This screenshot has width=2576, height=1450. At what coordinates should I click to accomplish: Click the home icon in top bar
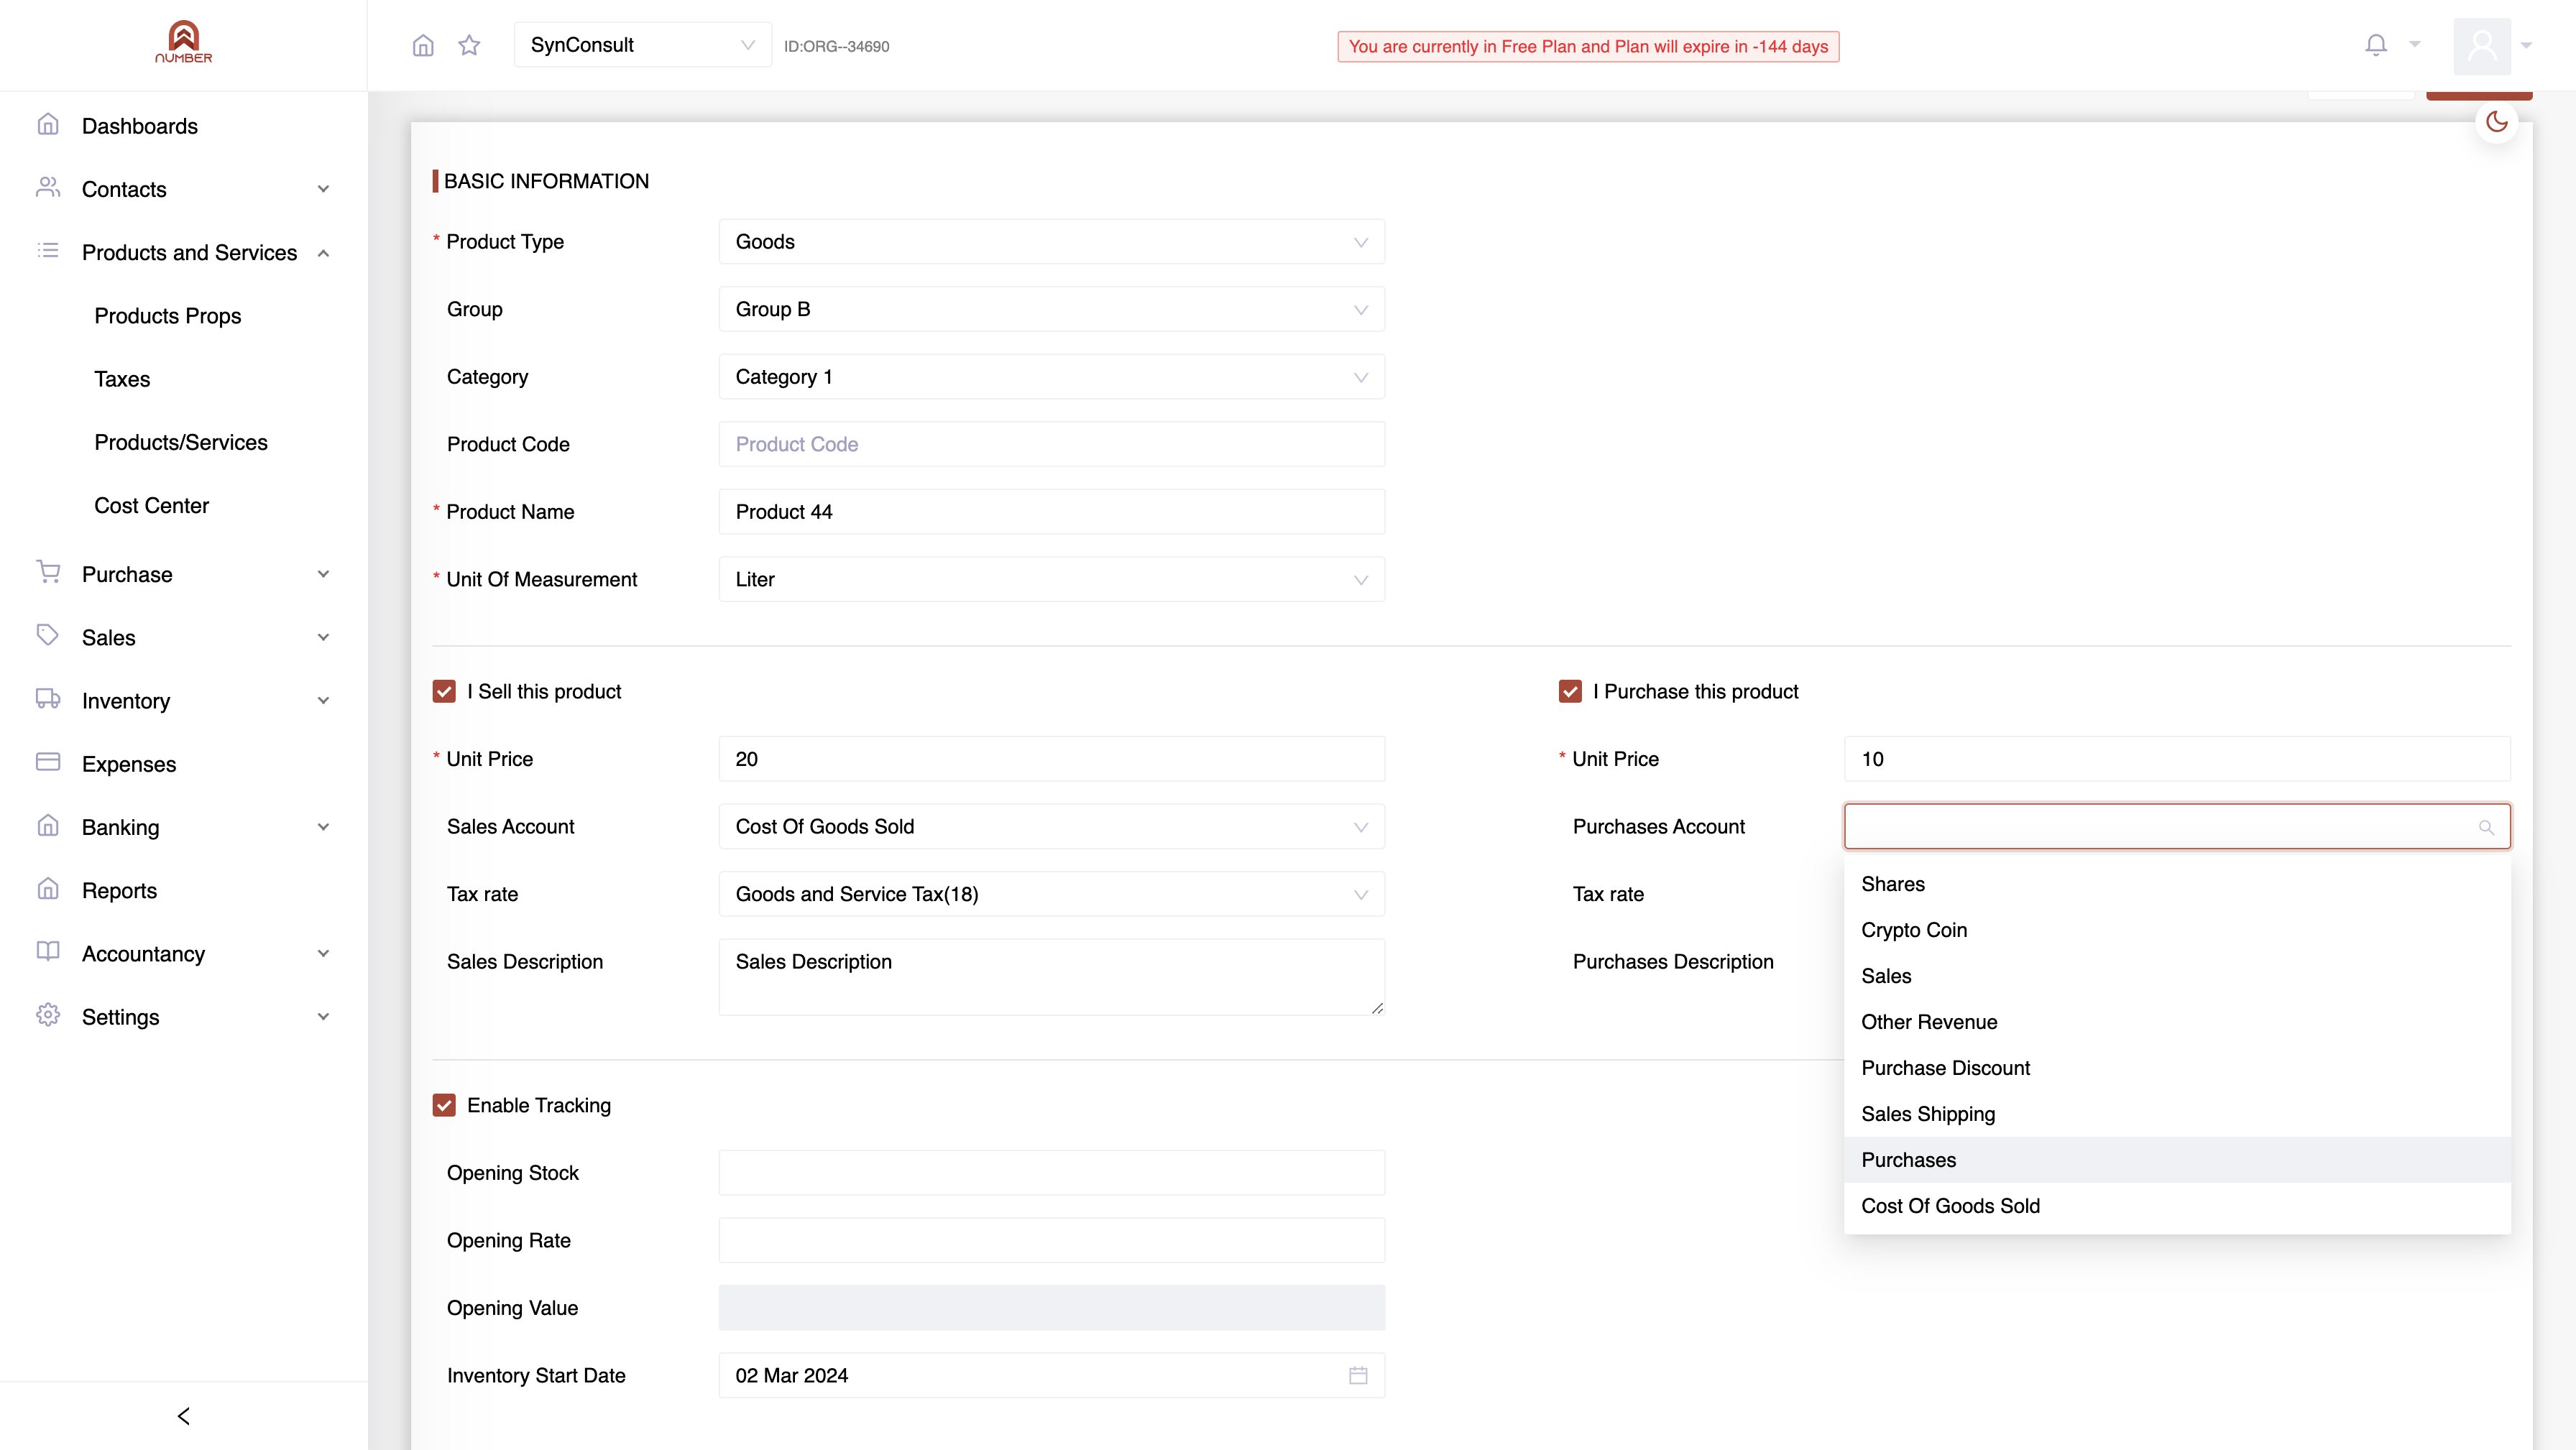pyautogui.click(x=423, y=45)
